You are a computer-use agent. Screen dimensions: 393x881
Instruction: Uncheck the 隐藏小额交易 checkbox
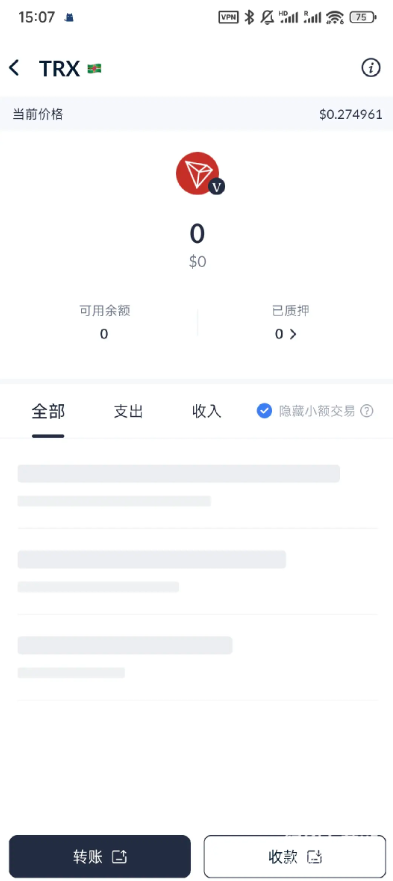point(264,411)
